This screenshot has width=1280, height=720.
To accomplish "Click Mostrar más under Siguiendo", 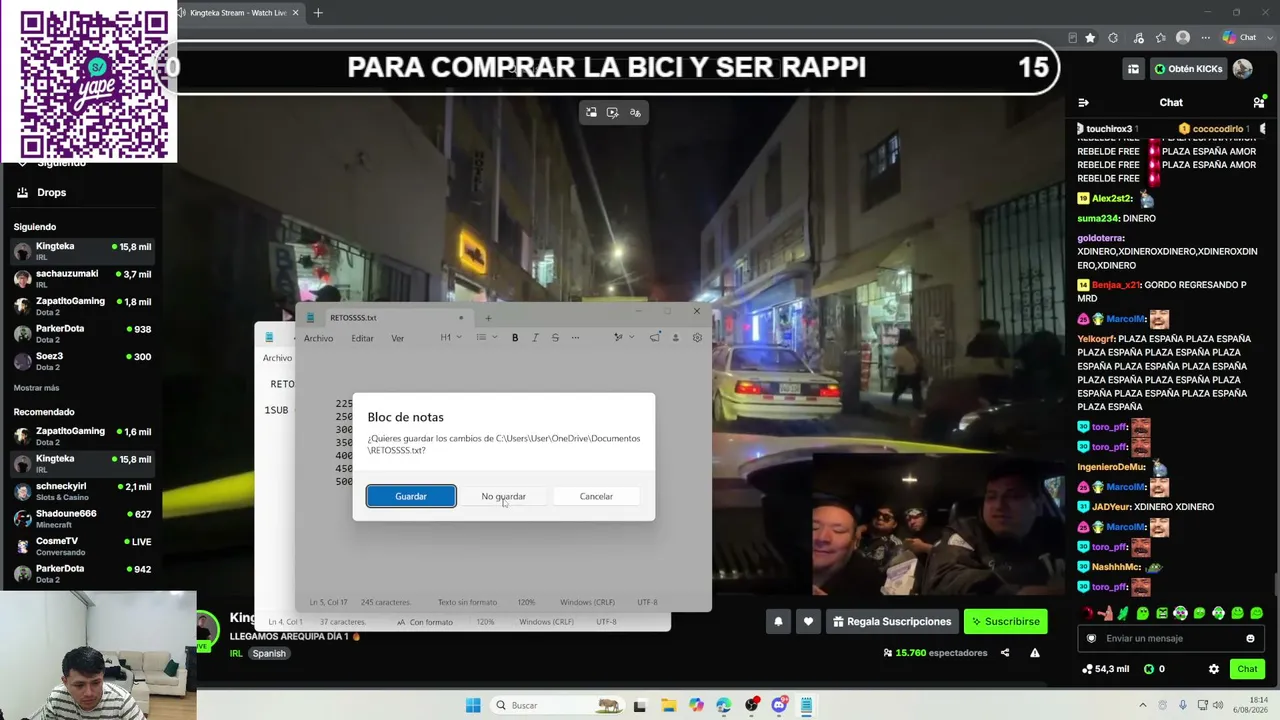I will [x=36, y=388].
